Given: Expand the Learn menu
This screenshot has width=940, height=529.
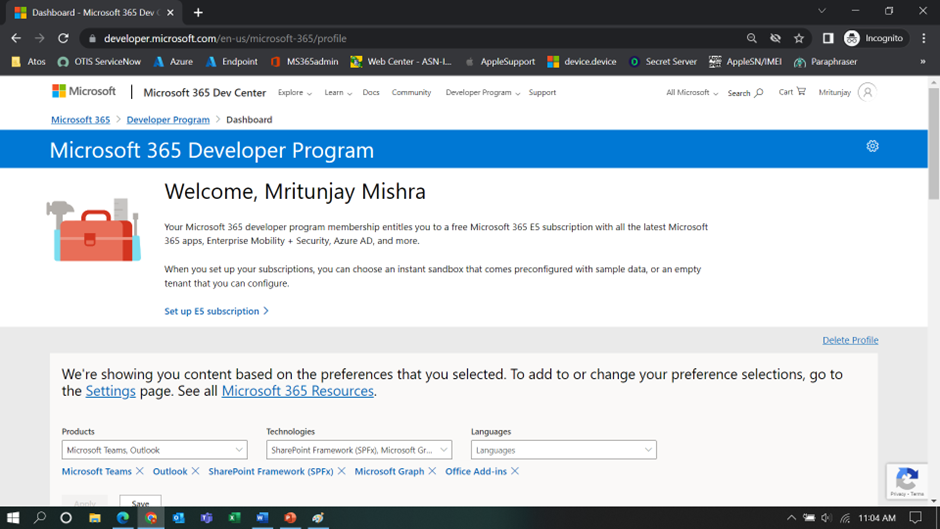Looking at the screenshot, I should coord(338,92).
